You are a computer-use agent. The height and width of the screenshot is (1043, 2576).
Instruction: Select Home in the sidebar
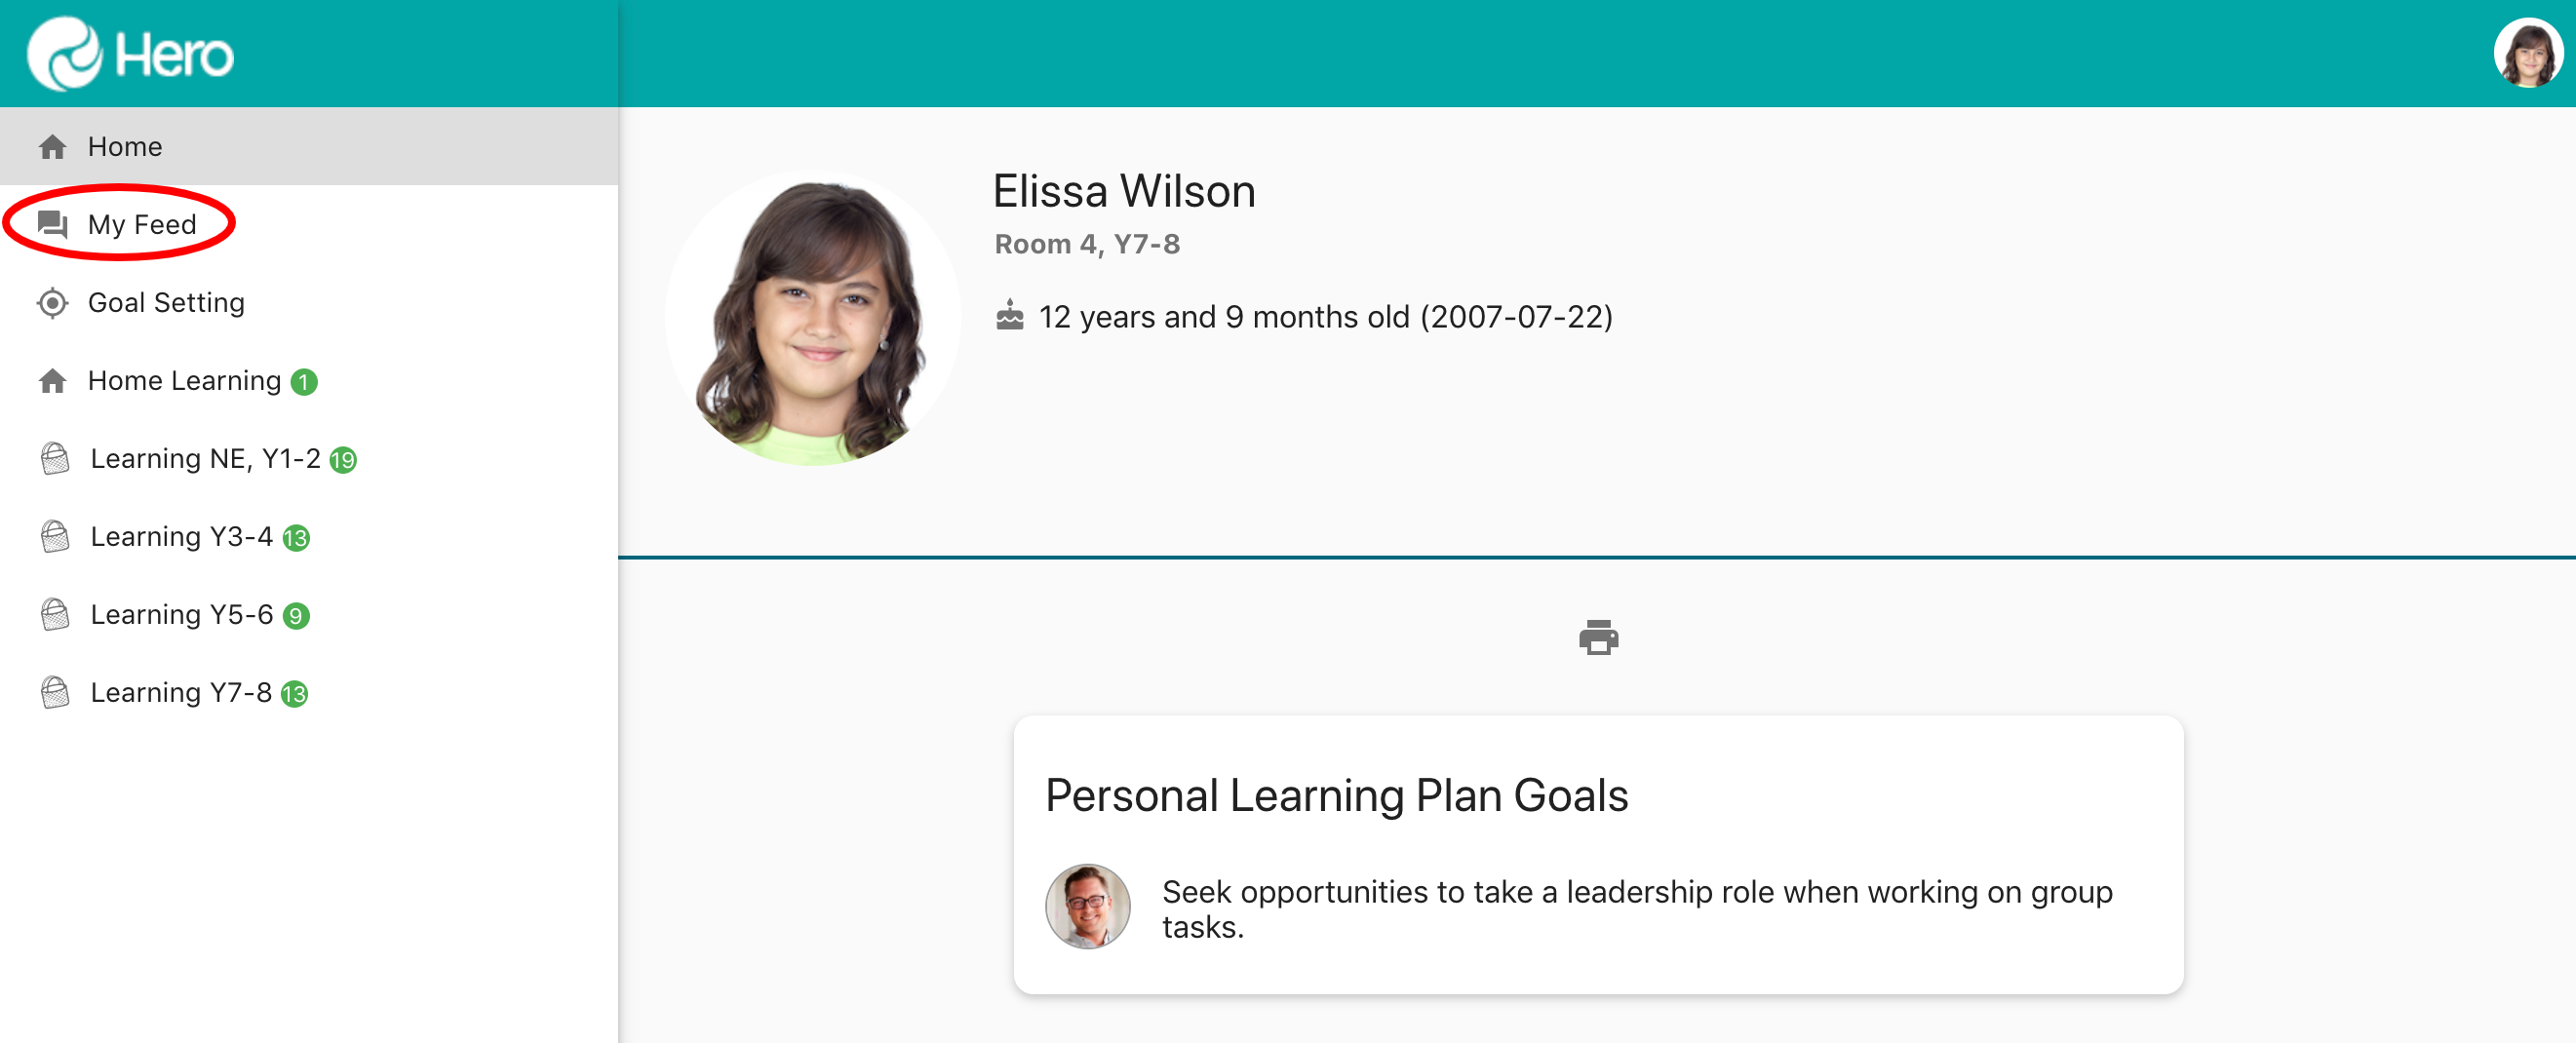(x=125, y=147)
